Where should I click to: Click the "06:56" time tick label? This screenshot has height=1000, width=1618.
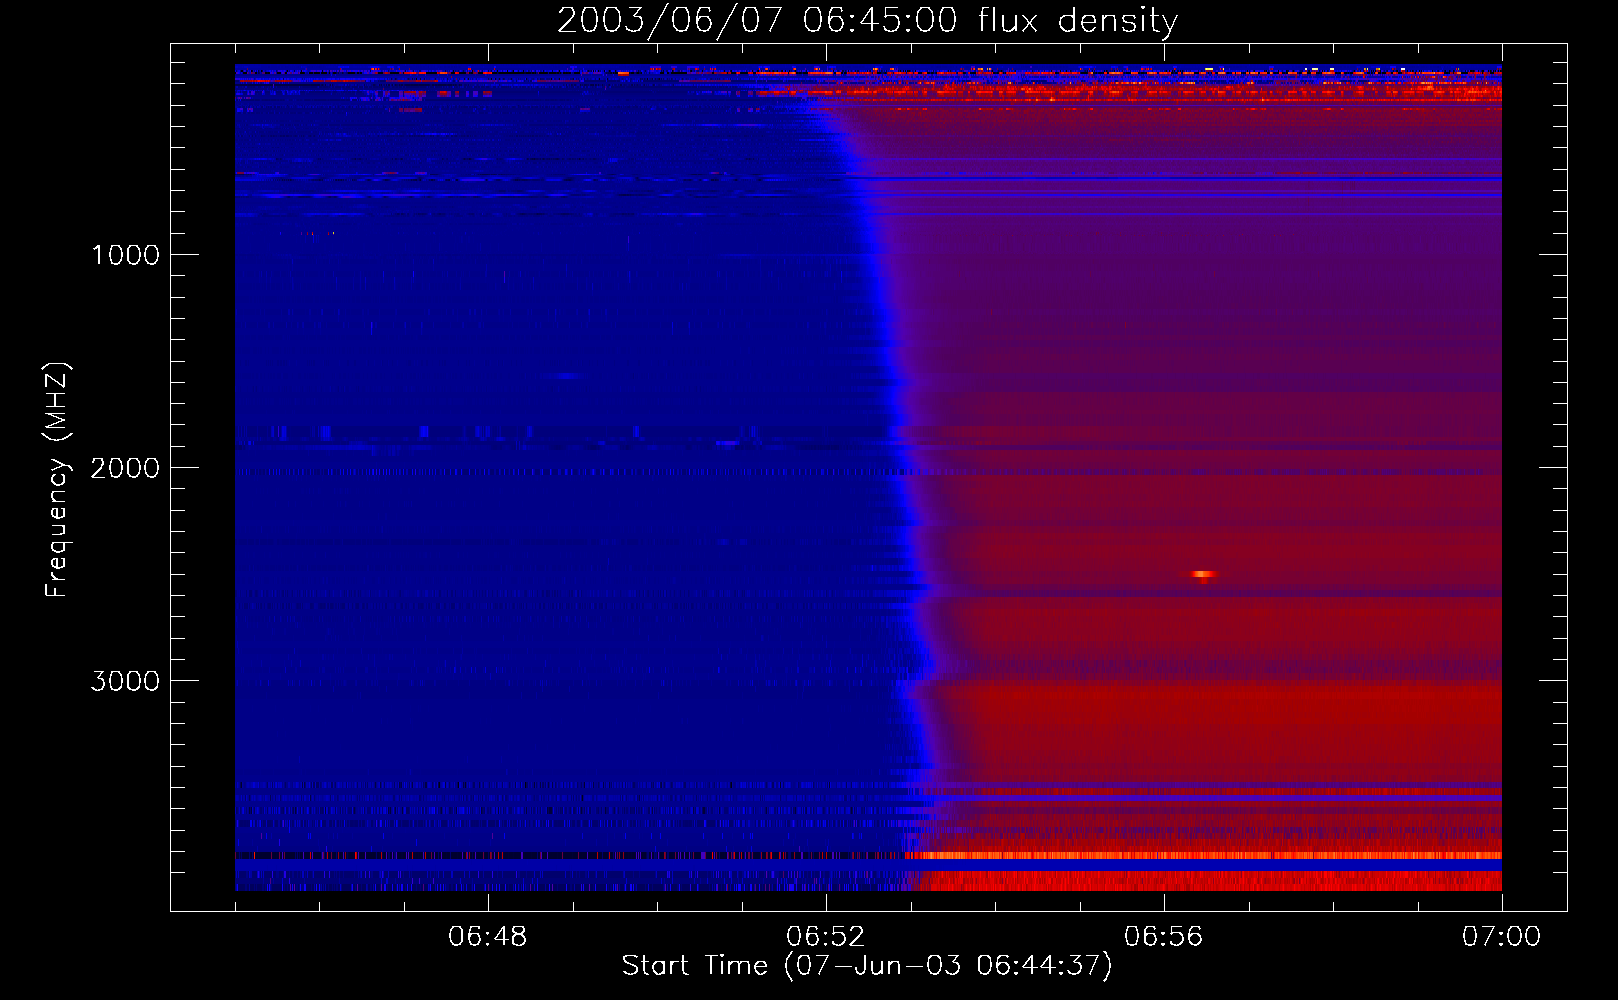coord(1164,937)
